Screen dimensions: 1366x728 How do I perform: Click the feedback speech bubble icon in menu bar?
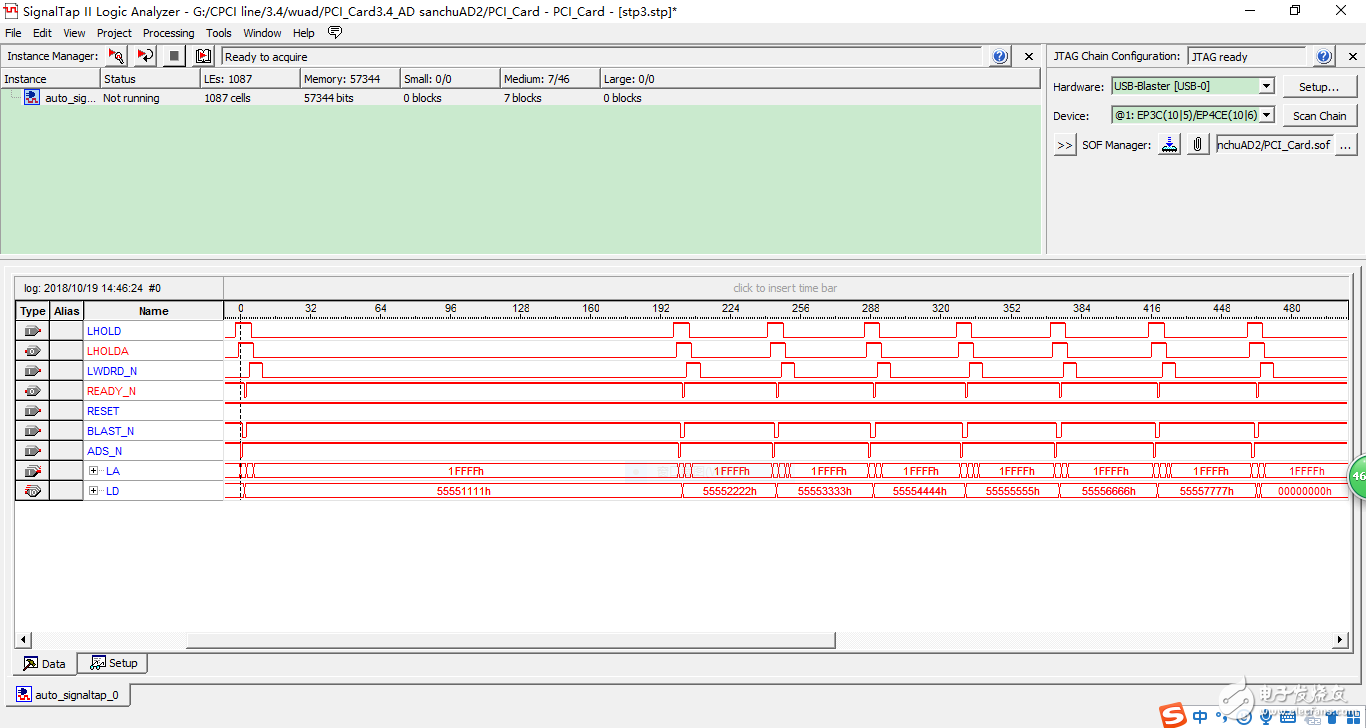click(335, 33)
